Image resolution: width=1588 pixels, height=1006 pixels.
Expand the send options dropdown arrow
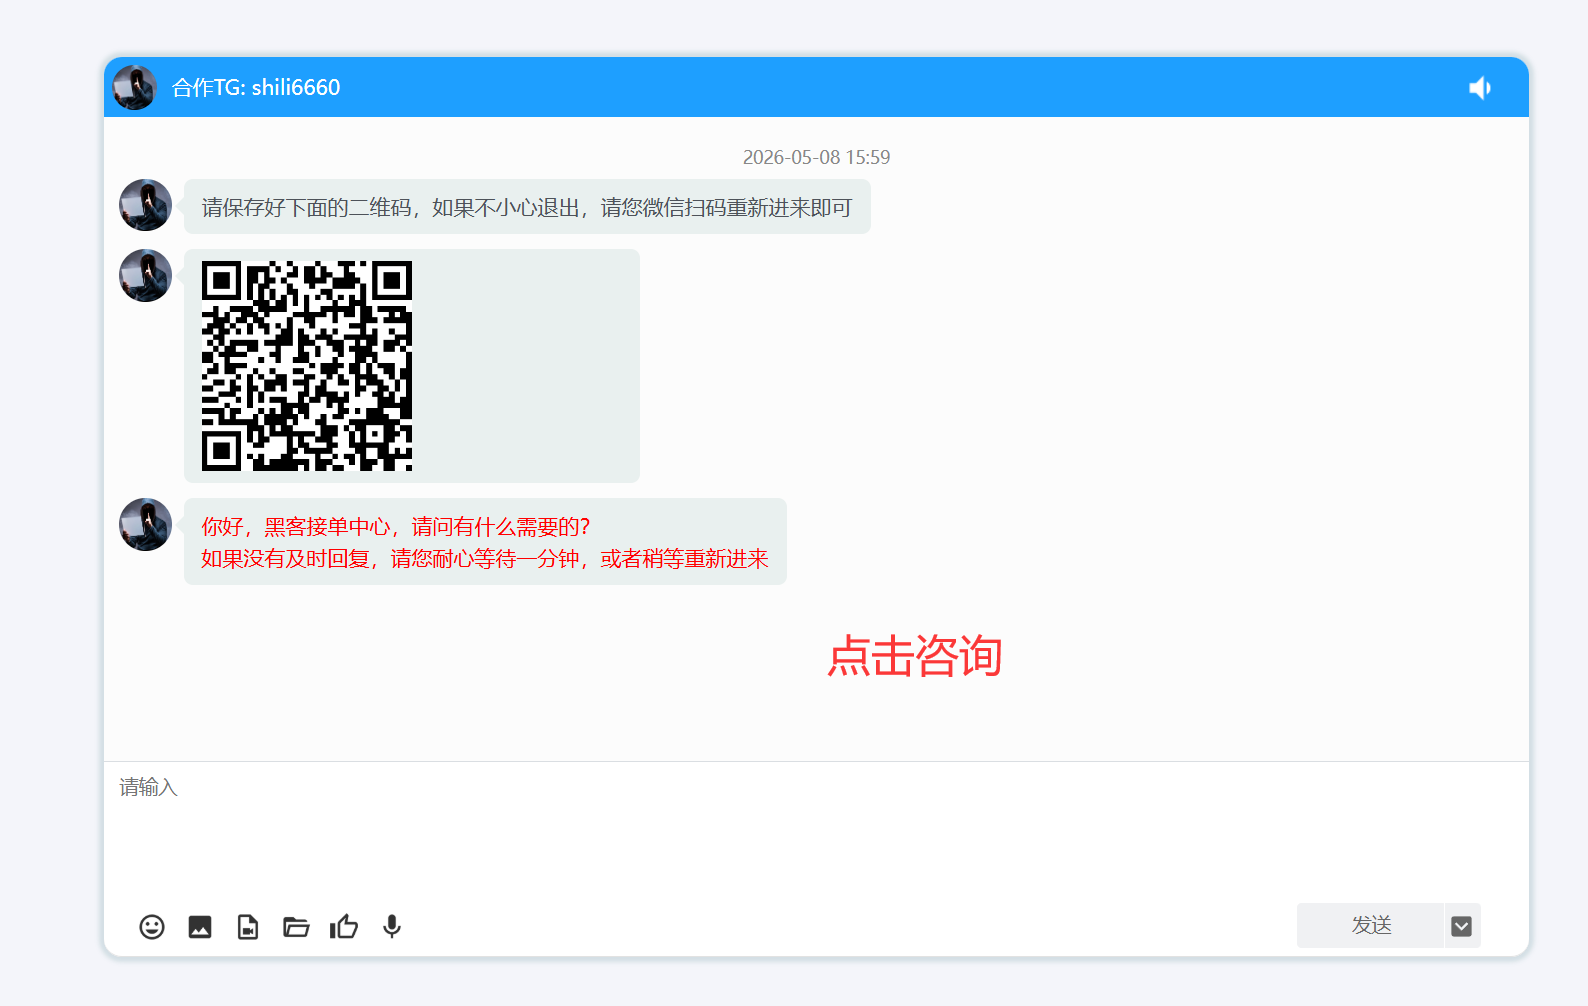click(1462, 926)
